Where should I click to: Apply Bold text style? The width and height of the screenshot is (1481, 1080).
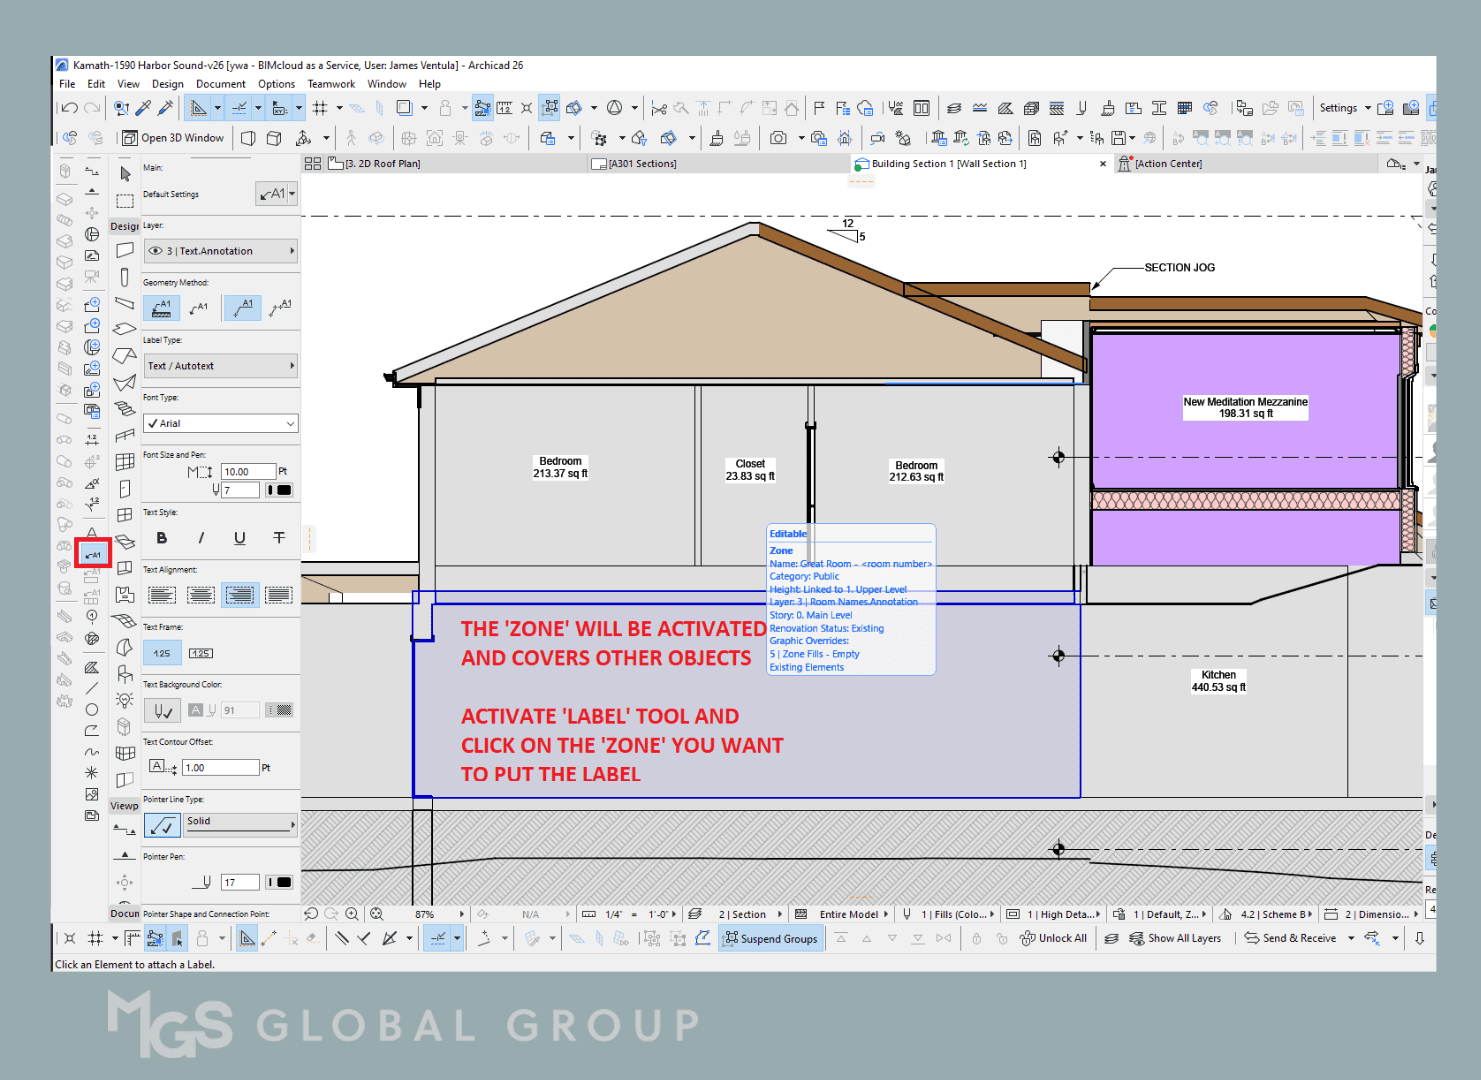coord(161,538)
